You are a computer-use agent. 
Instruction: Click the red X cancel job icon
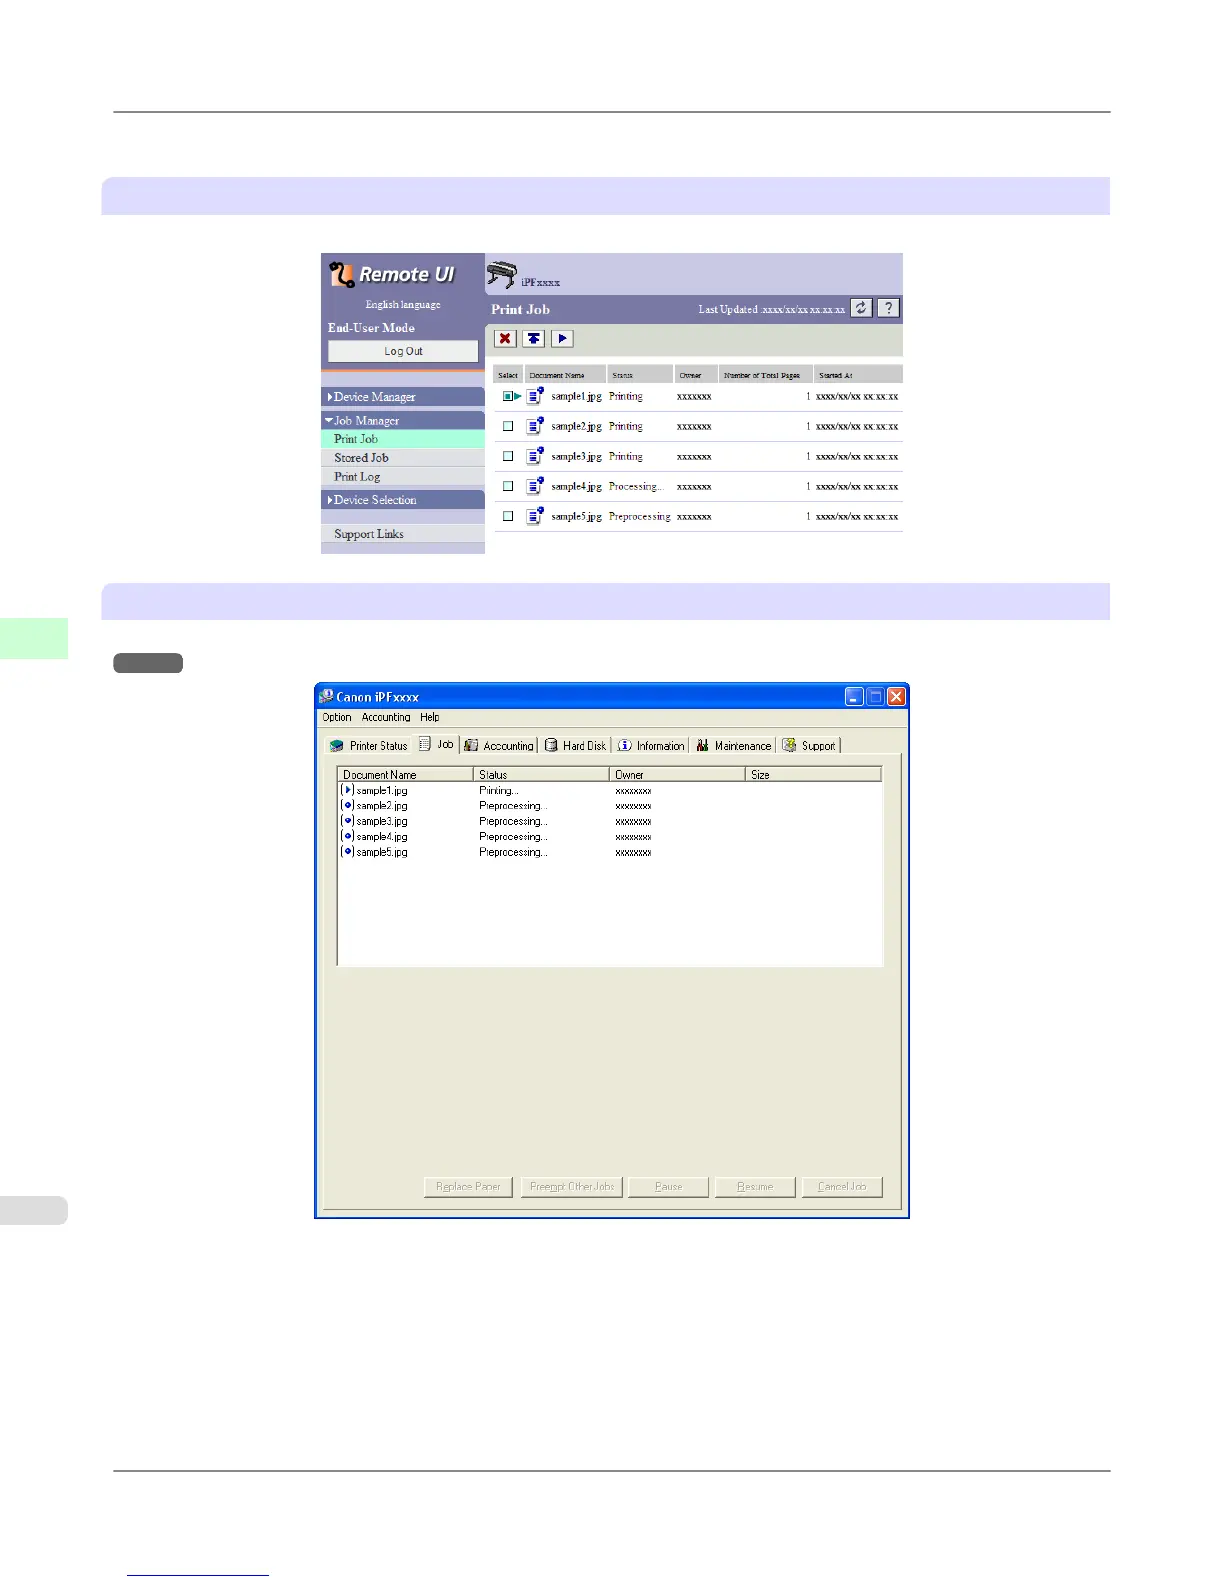click(x=505, y=339)
